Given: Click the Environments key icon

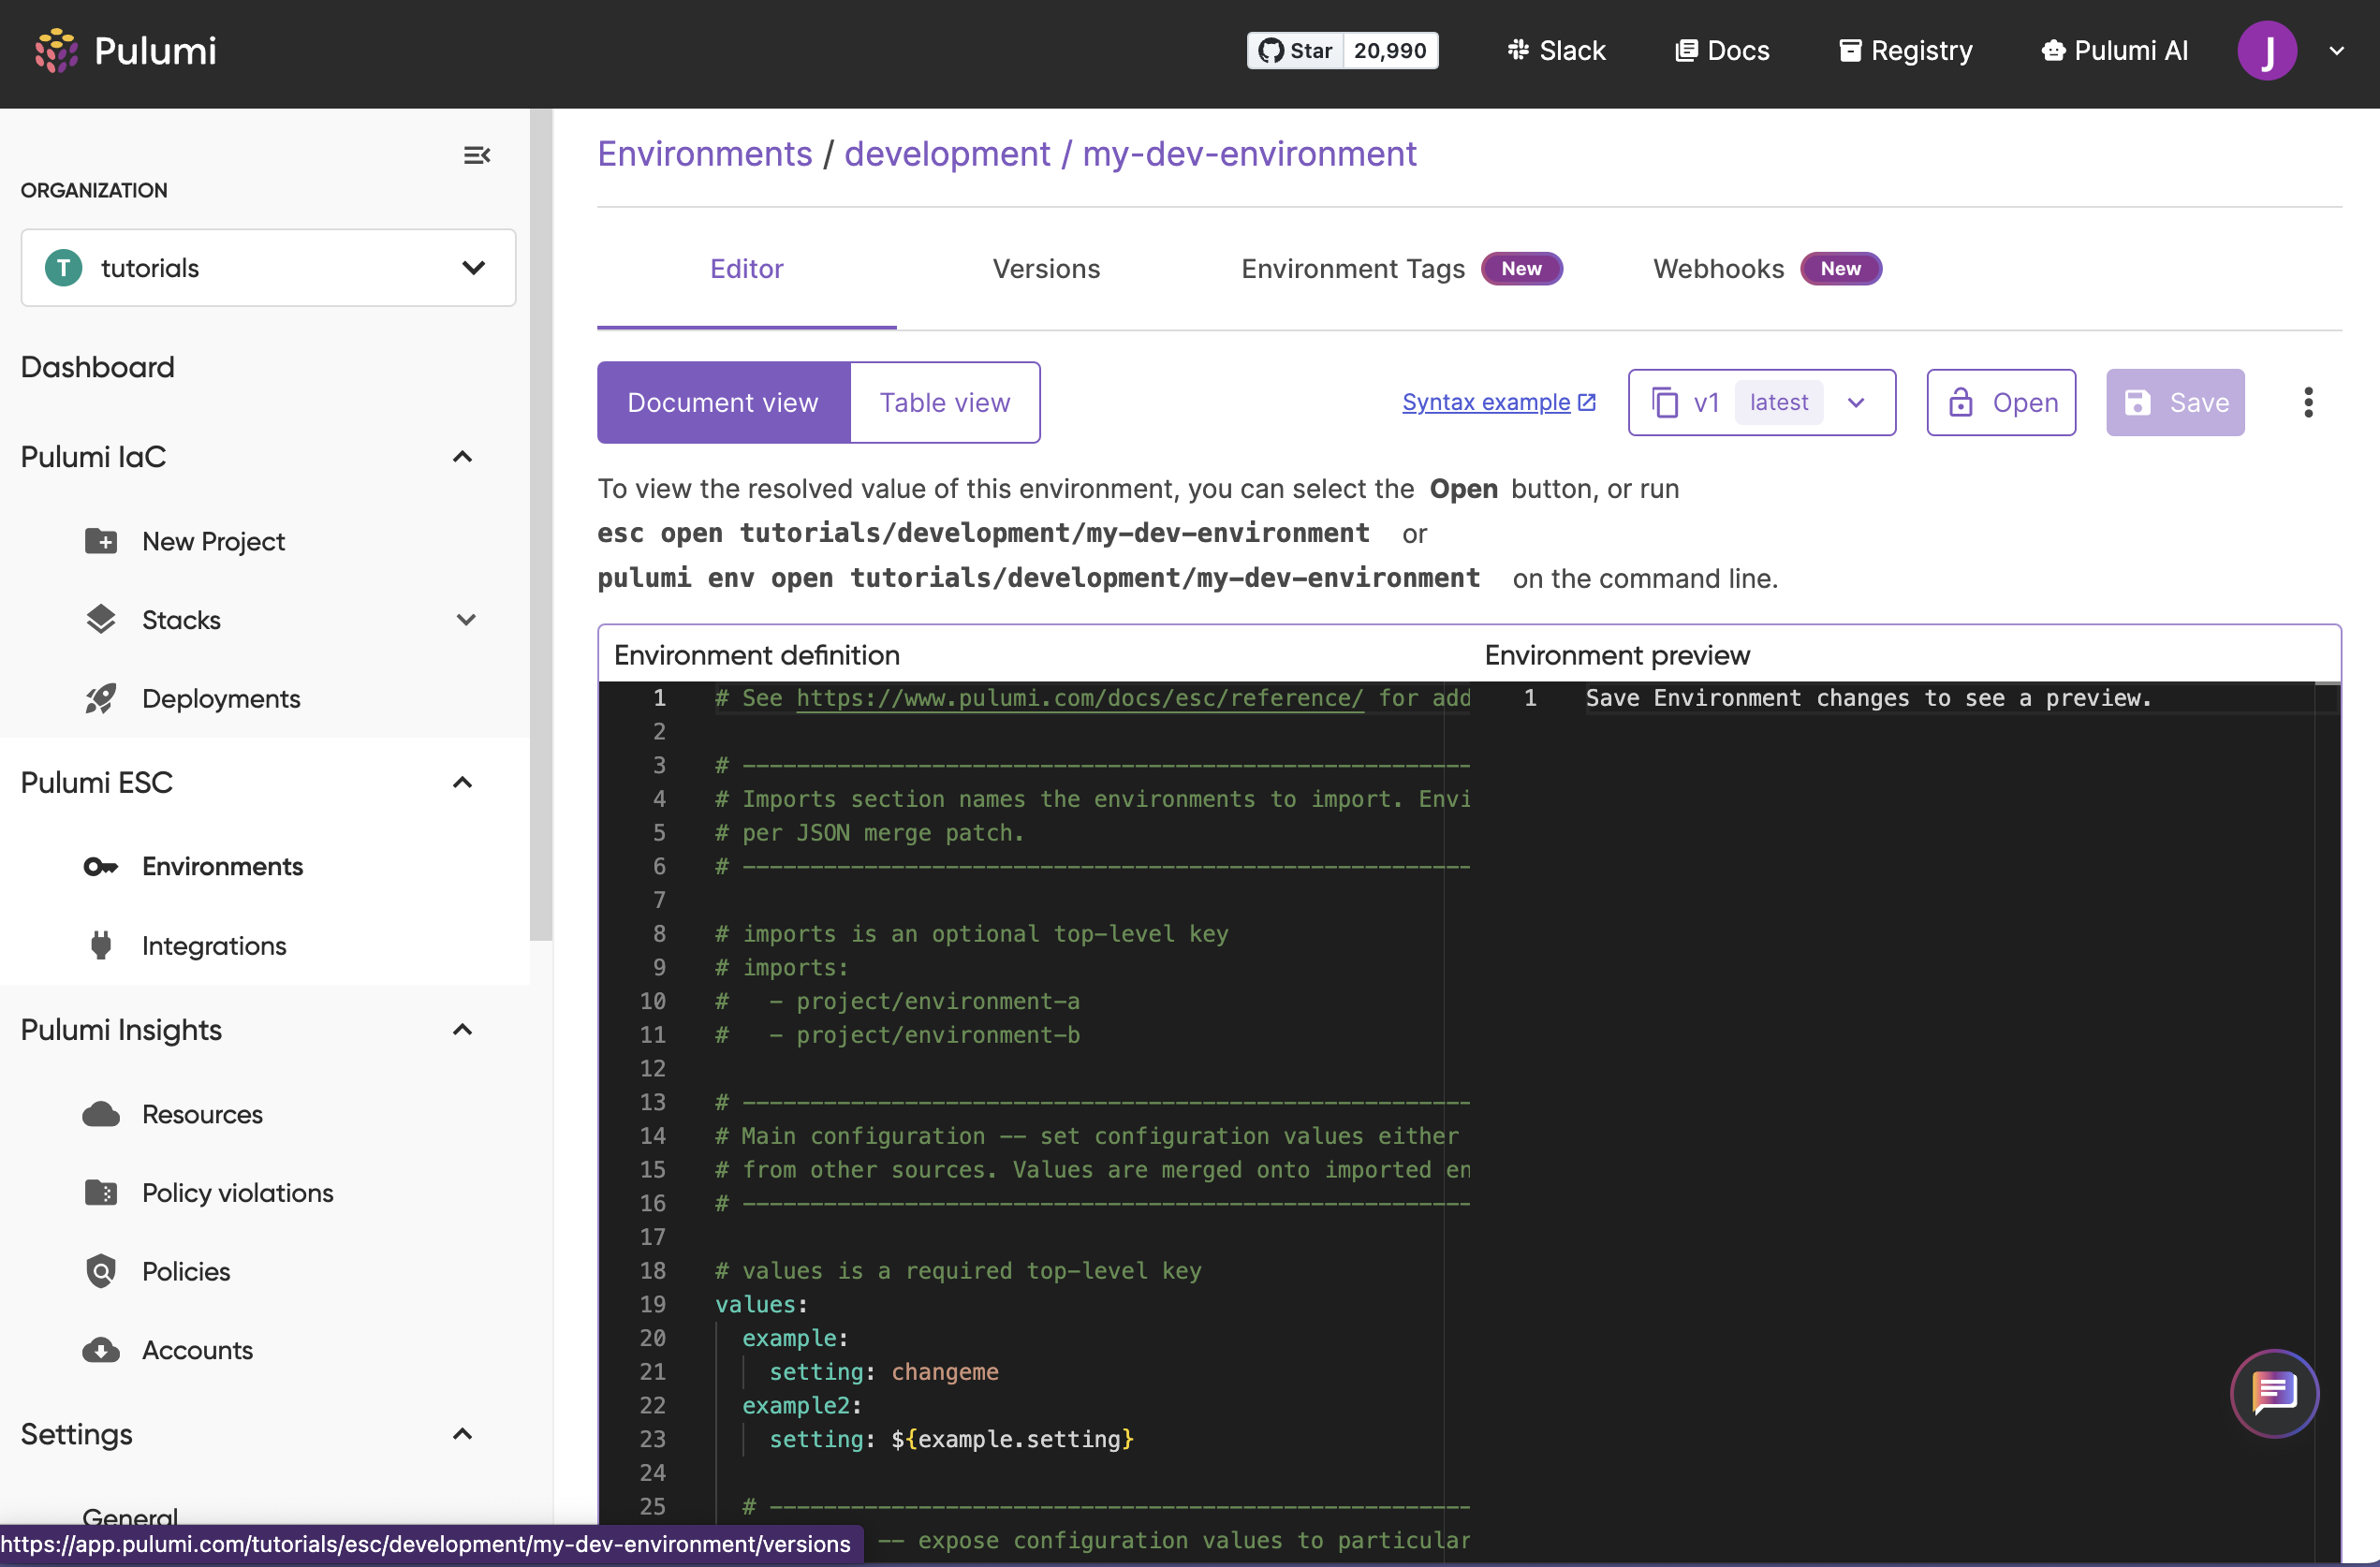Looking at the screenshot, I should (101, 866).
